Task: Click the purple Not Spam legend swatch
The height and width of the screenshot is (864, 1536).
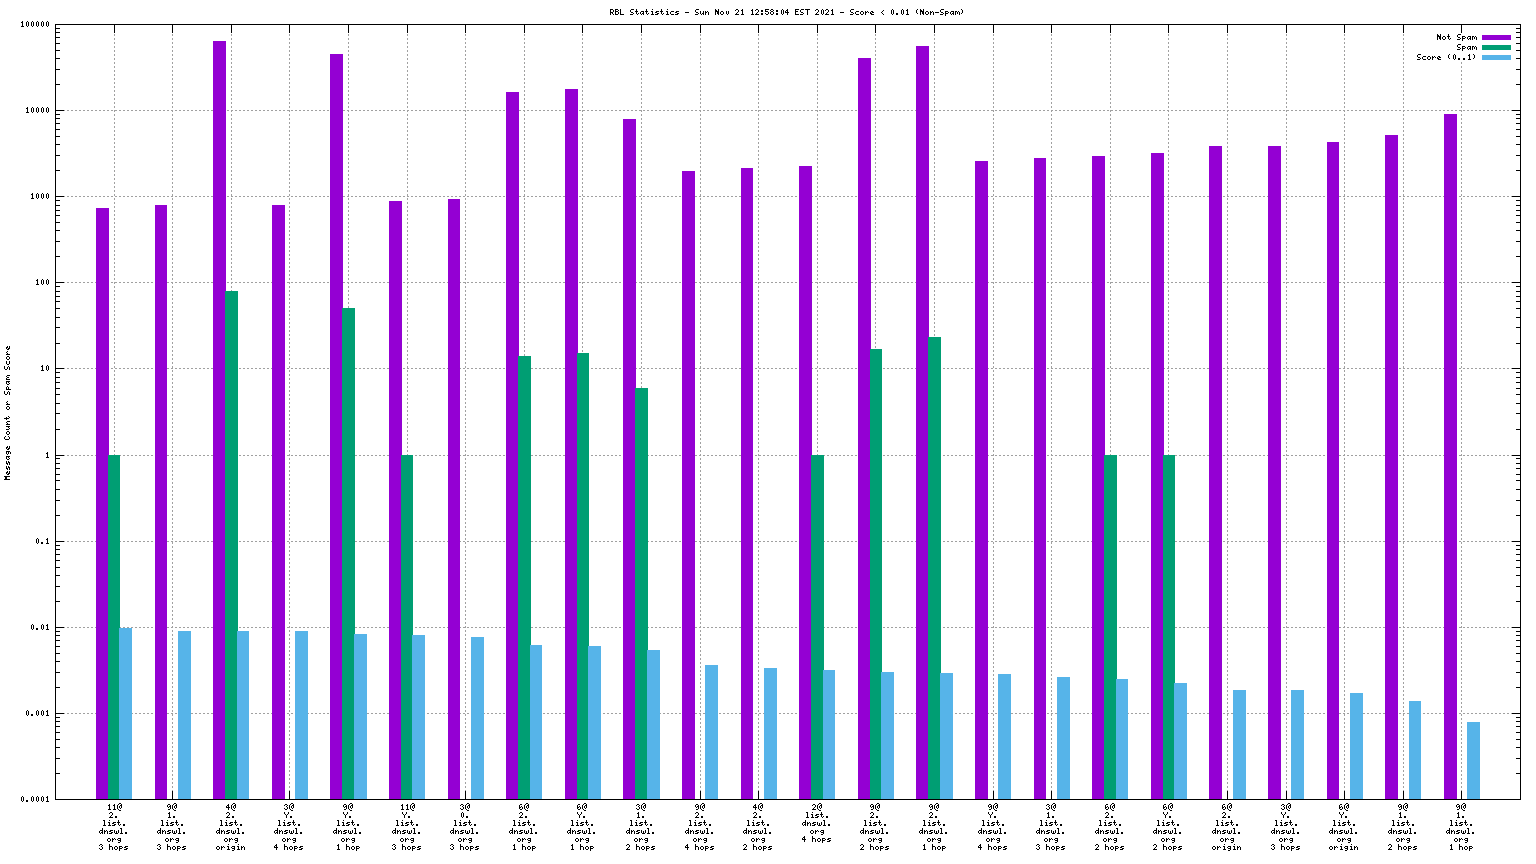Action: (1496, 37)
